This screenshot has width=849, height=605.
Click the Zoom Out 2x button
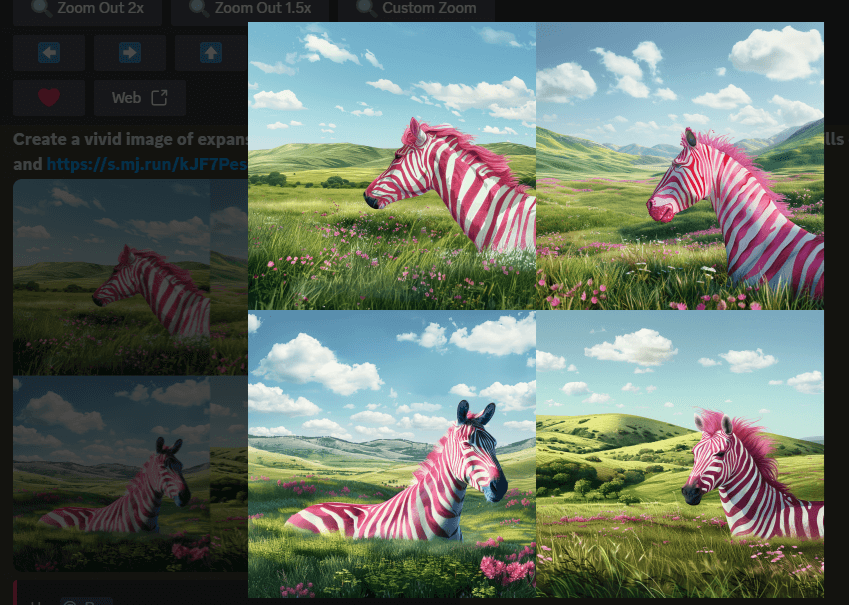click(x=87, y=10)
